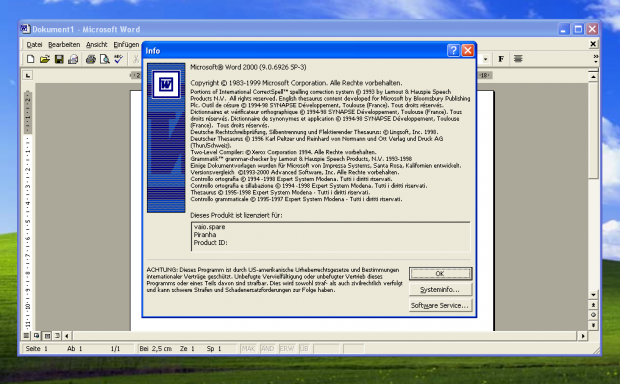Click the 'Product ID:' line
The image size is (620, 384).
[x=210, y=242]
